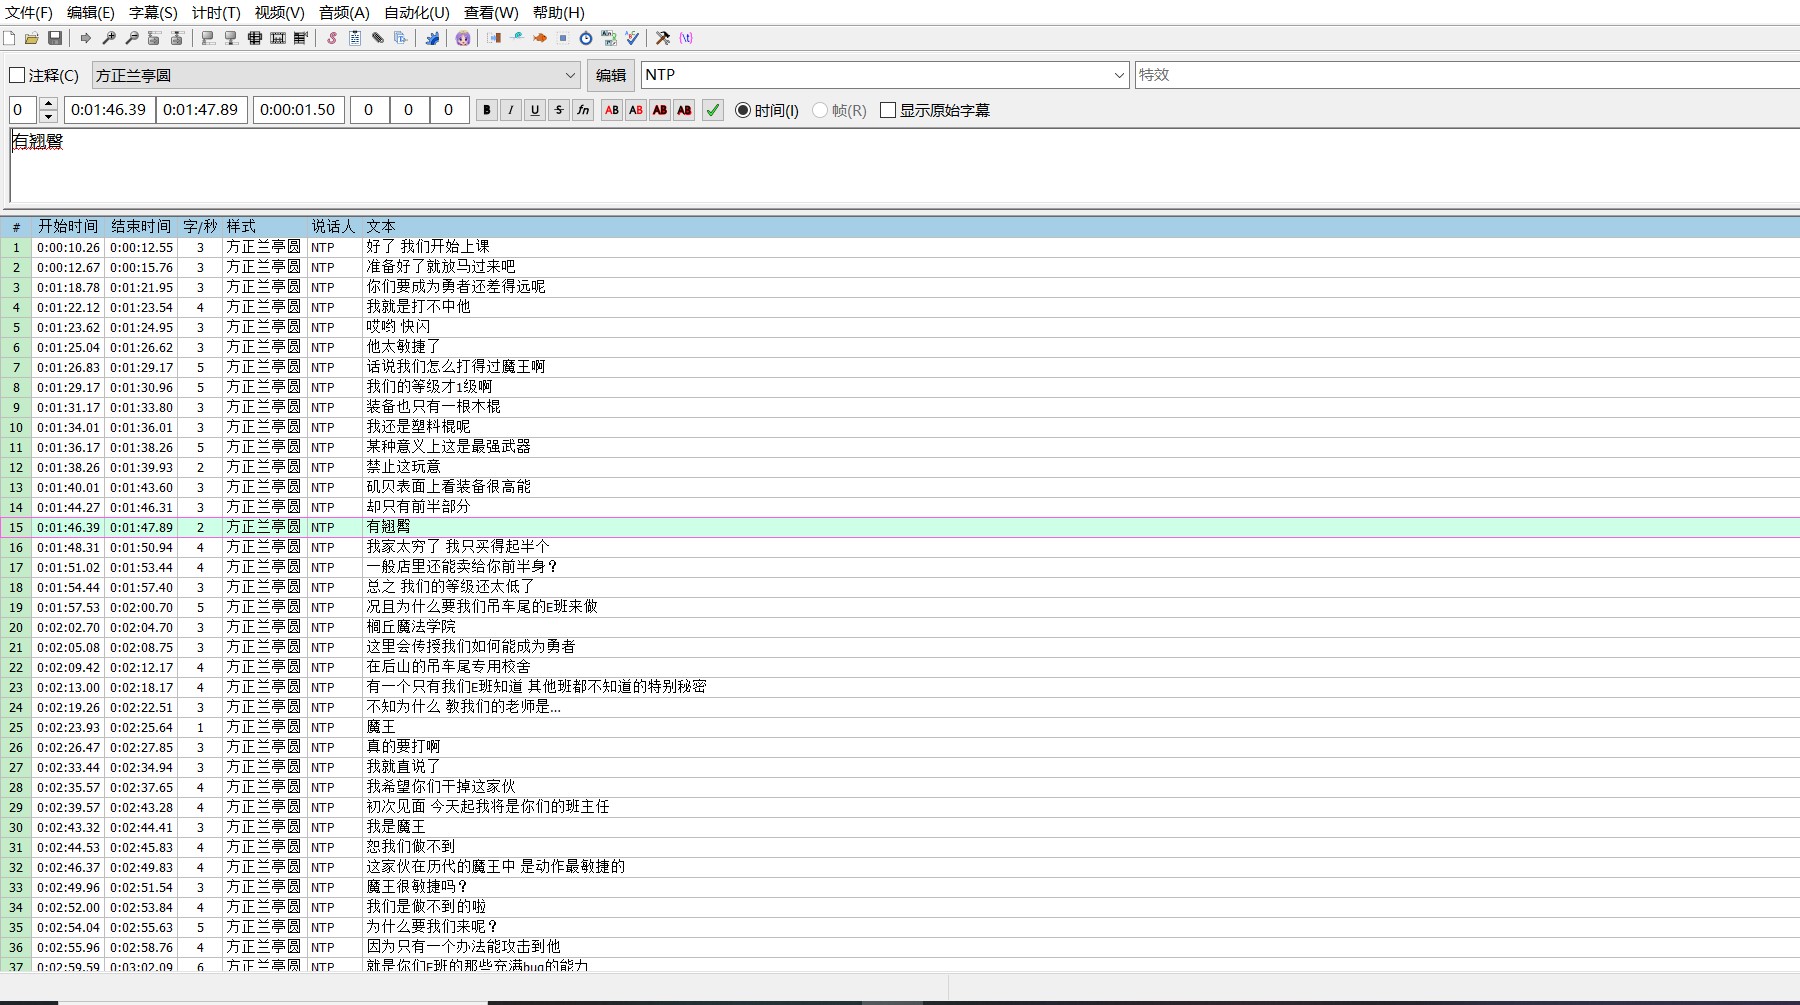1800x1005 pixels.
Task: Click the end time field 0:01:47.89
Action: coord(201,110)
